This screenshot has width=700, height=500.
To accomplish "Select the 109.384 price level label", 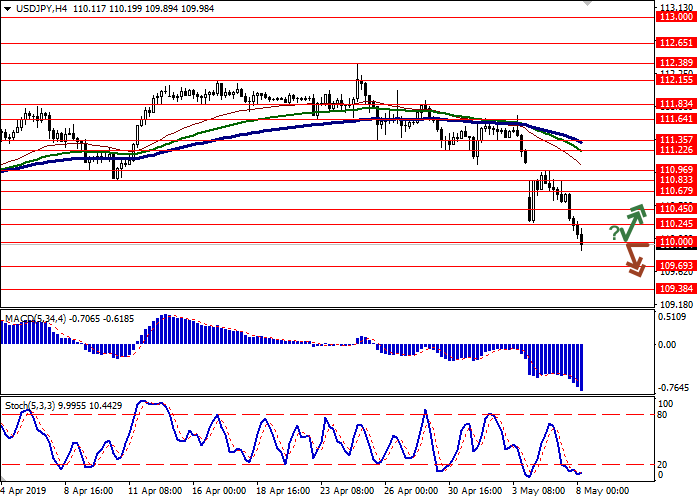I will [676, 288].
